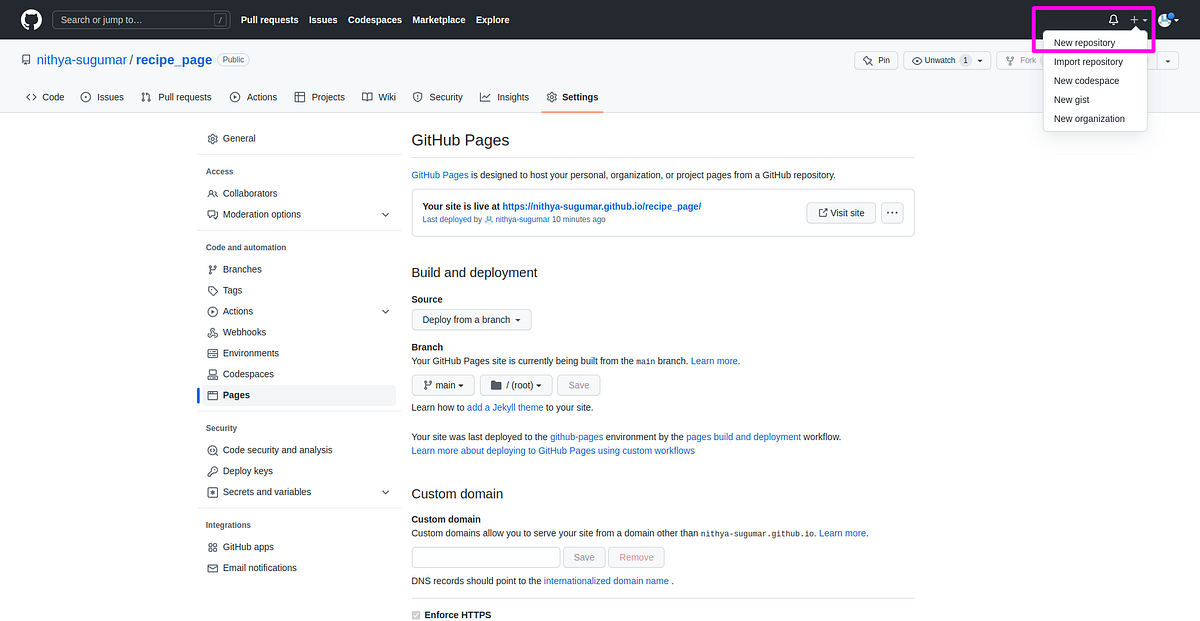Pin the recipe_page repository

[875, 59]
